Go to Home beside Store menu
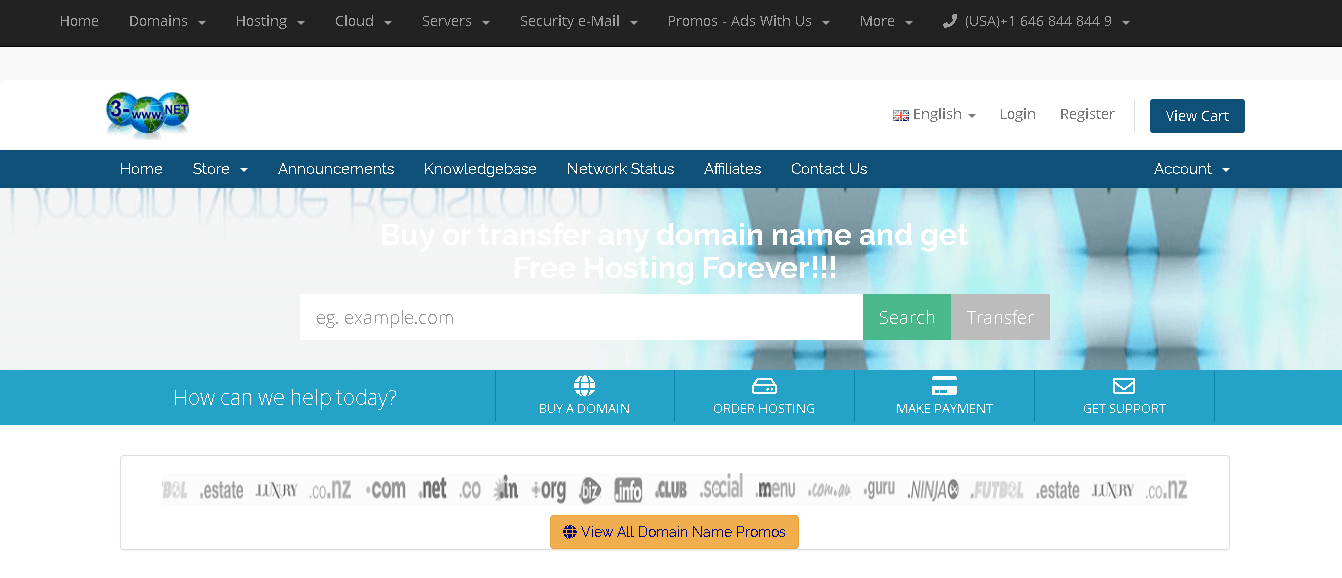This screenshot has height=578, width=1342. (141, 169)
